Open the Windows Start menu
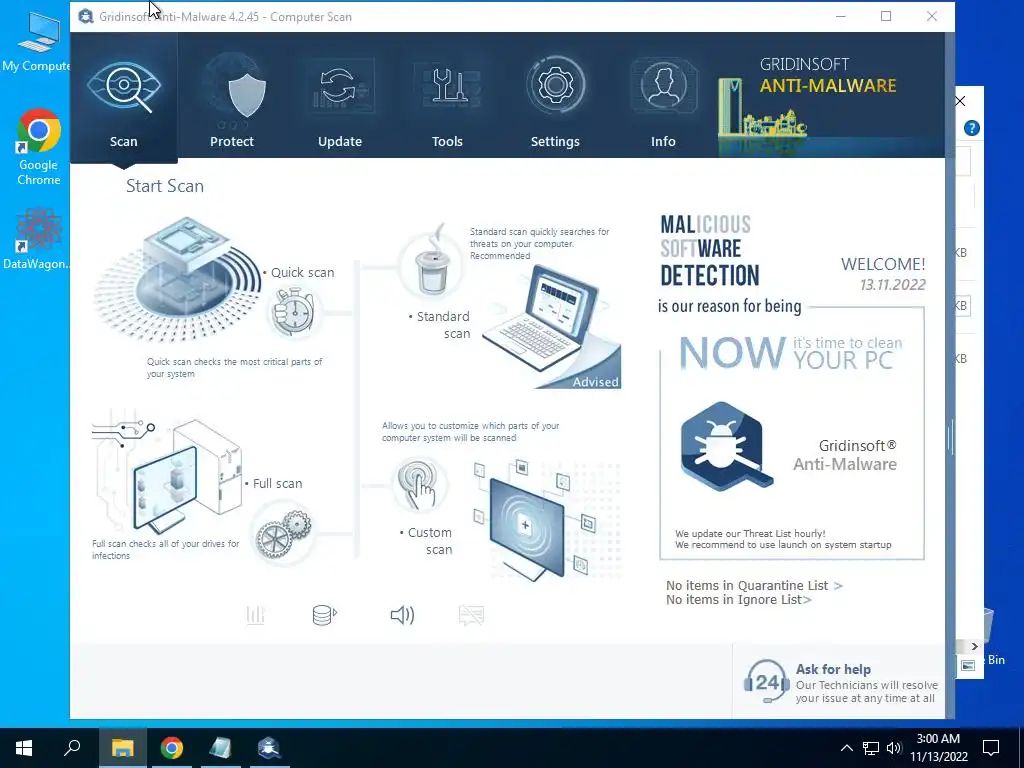Viewport: 1024px width, 768px height. pos(24,748)
